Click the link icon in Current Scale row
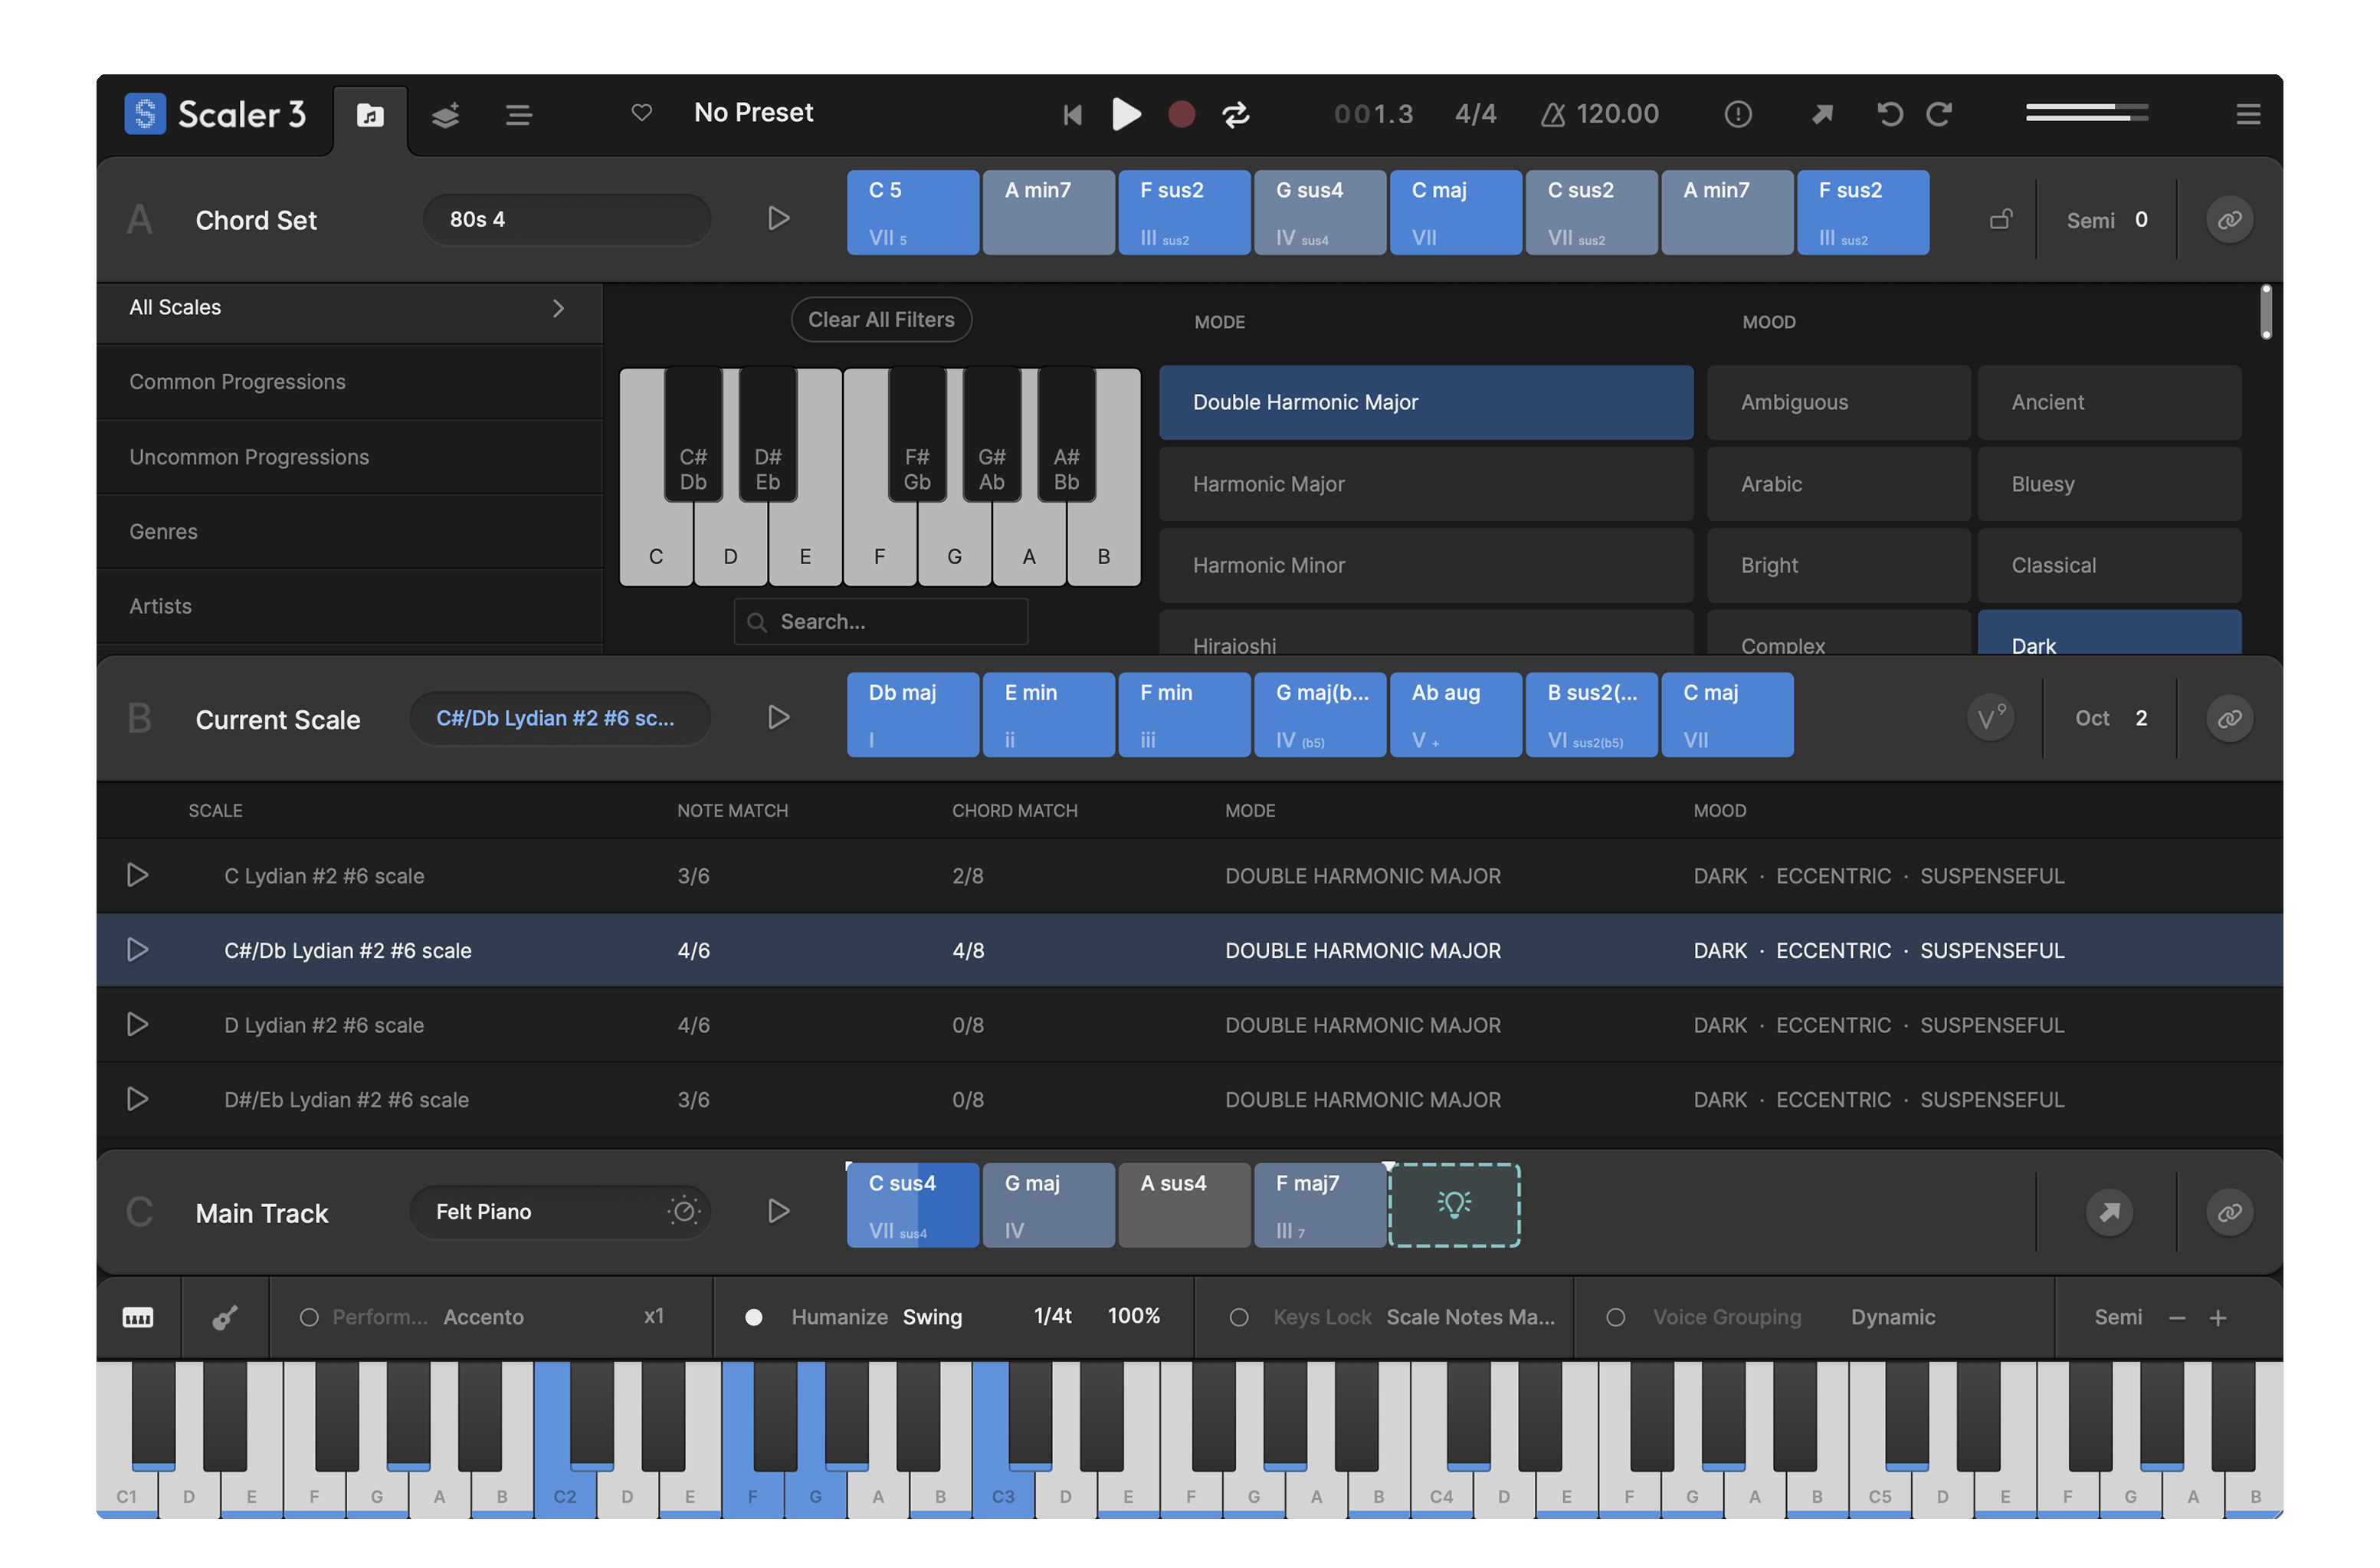 click(x=2229, y=719)
